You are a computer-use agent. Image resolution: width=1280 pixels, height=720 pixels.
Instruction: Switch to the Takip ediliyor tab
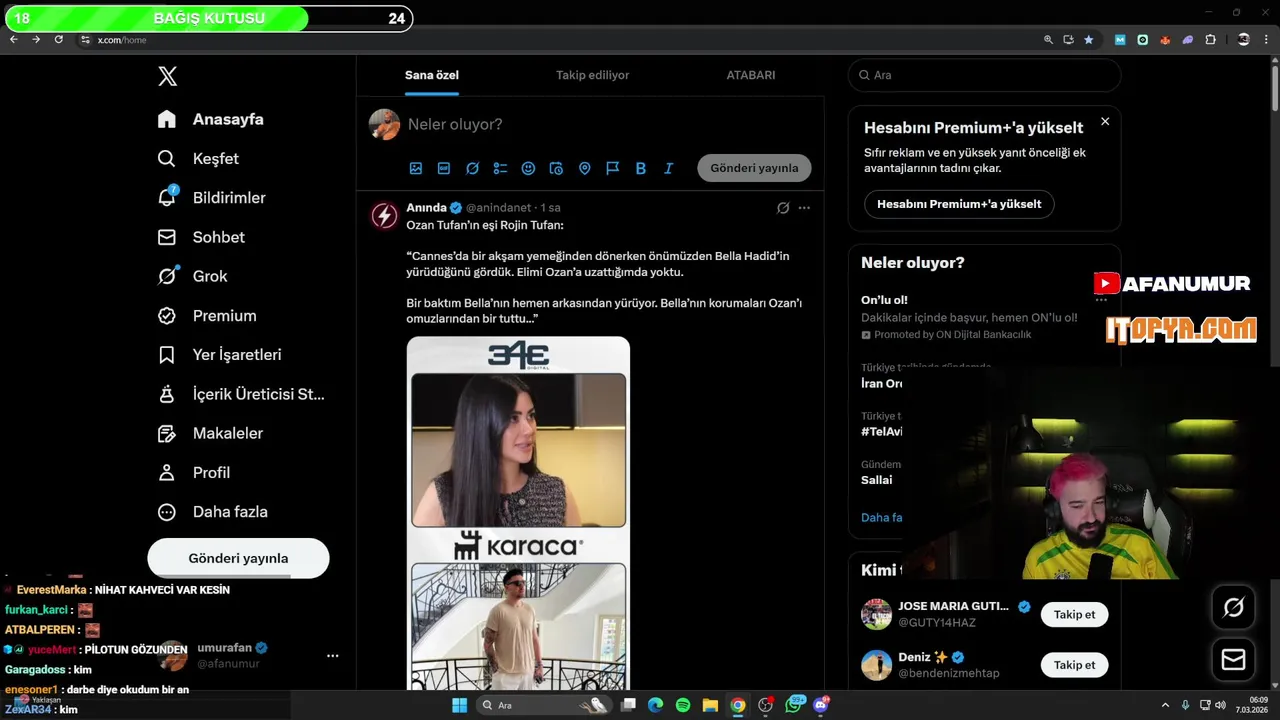tap(592, 75)
